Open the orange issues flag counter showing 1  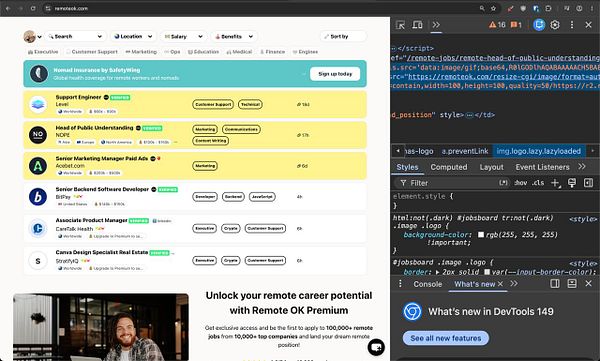click(516, 25)
